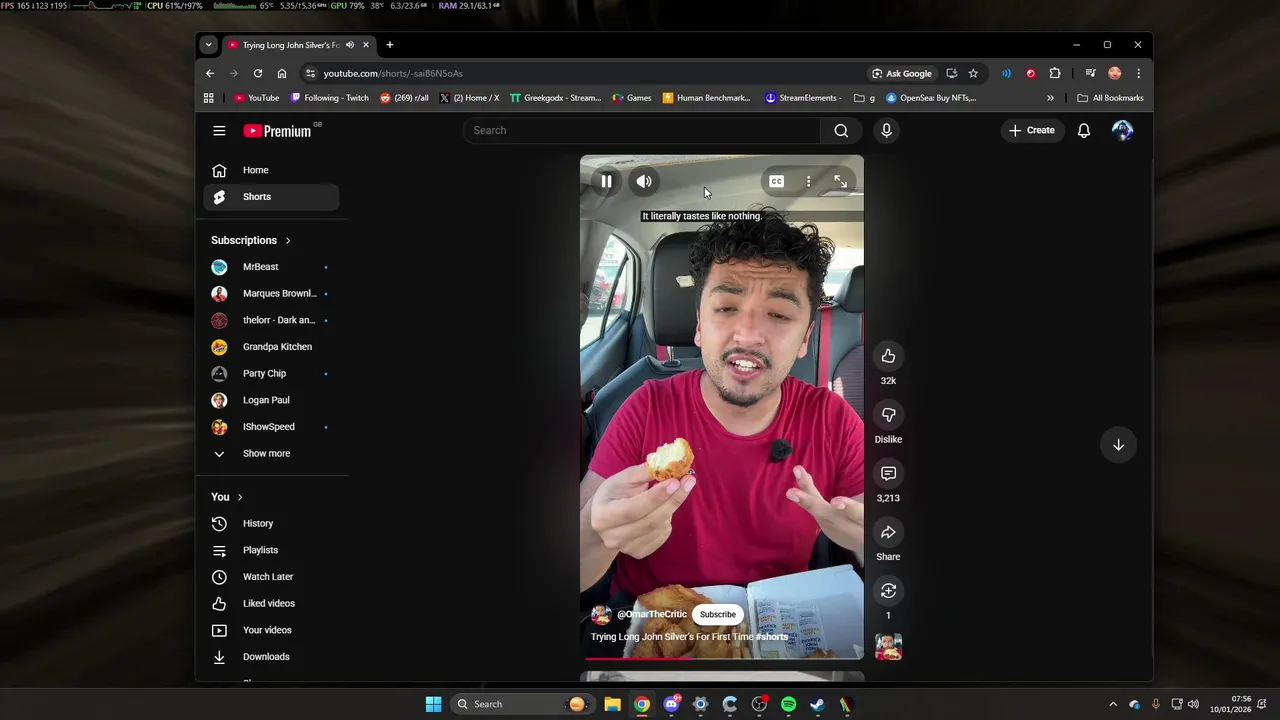Image resolution: width=1280 pixels, height=720 pixels.
Task: Open Steam from the taskbar
Action: [x=817, y=704]
